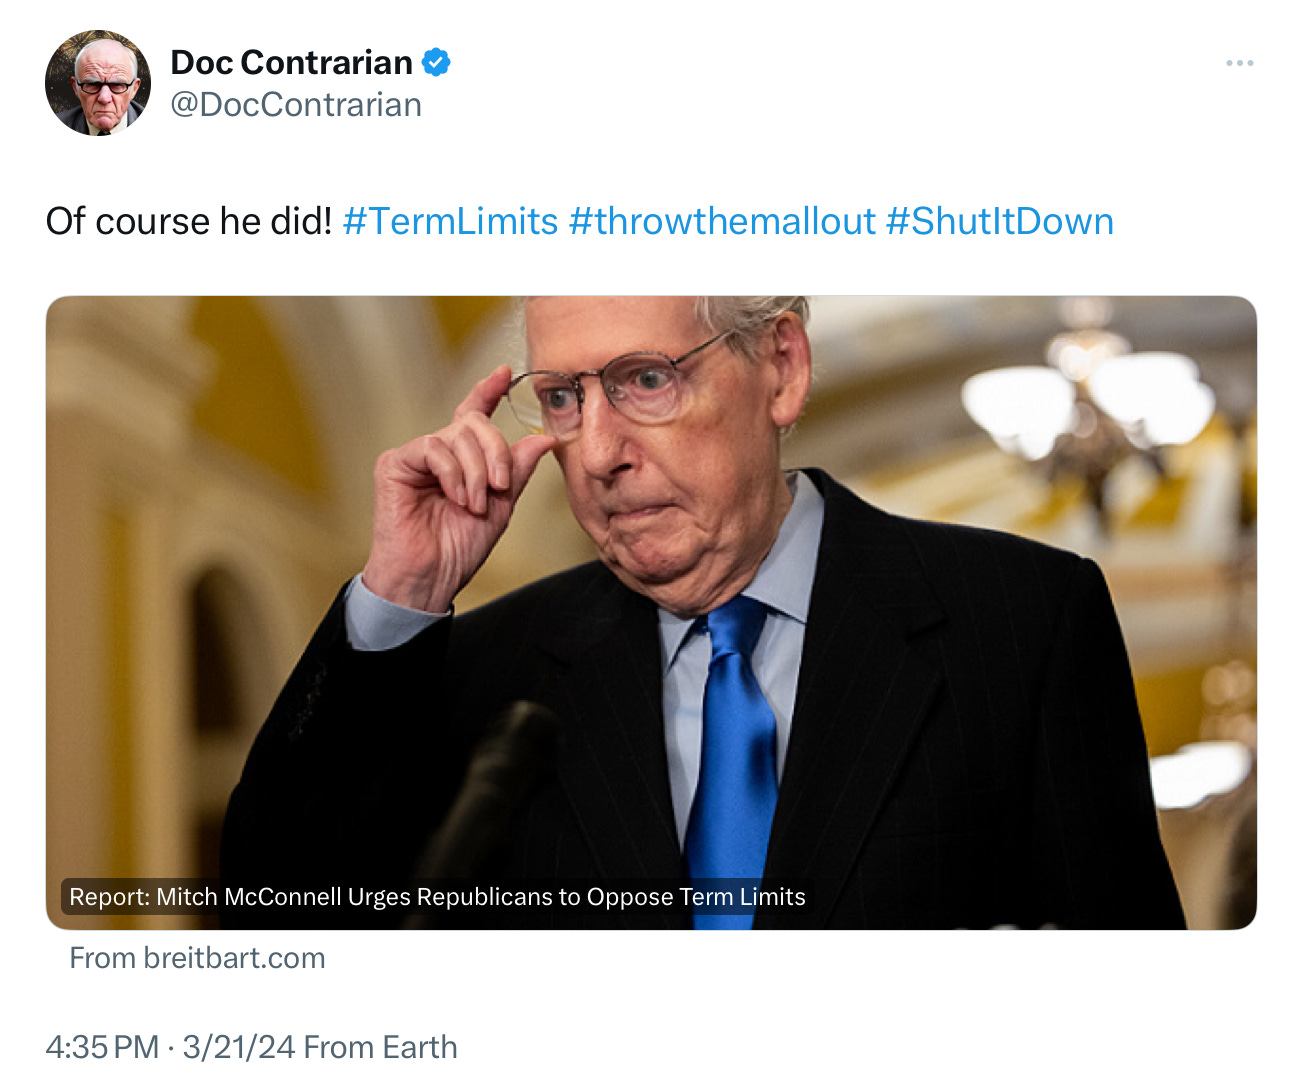The width and height of the screenshot is (1304, 1092).
Task: Open Doc Contrarian's profile avatar picture
Action: 98,82
